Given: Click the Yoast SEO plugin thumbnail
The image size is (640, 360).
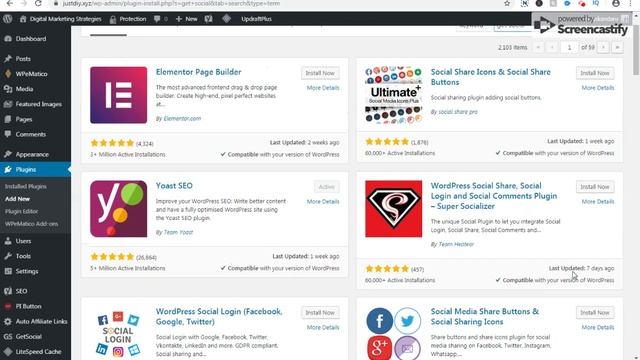Looking at the screenshot, I should click(118, 209).
